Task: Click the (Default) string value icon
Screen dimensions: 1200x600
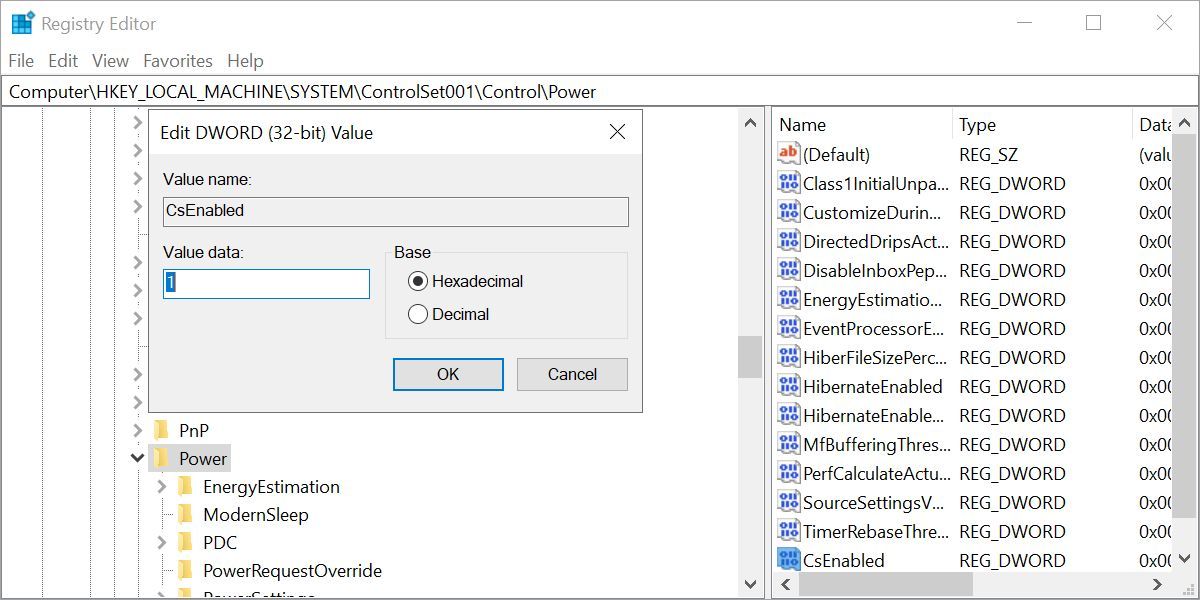Action: pos(789,154)
